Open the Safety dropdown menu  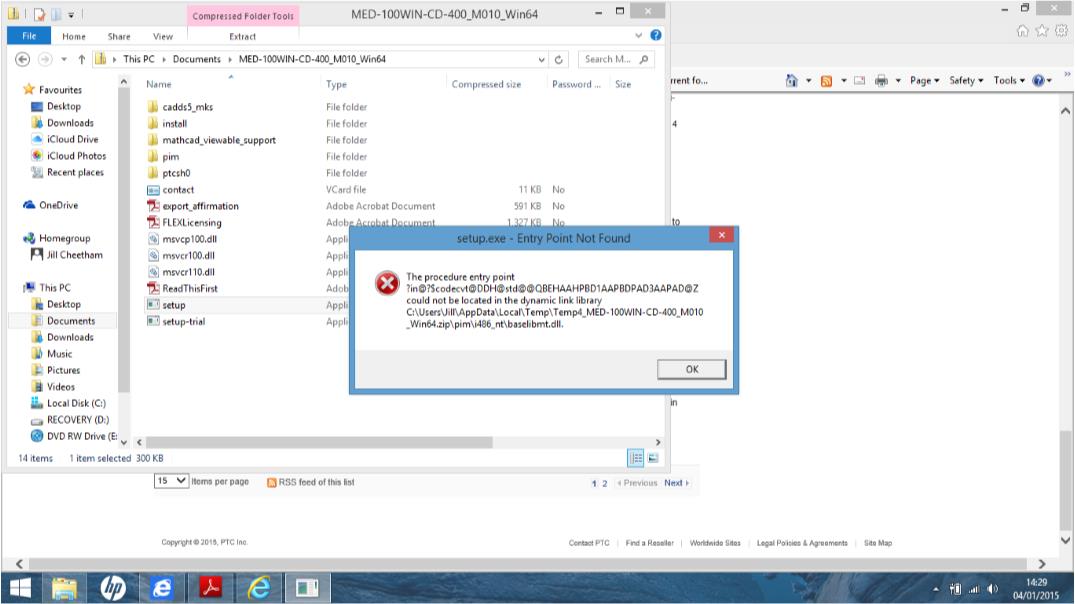tap(966, 81)
